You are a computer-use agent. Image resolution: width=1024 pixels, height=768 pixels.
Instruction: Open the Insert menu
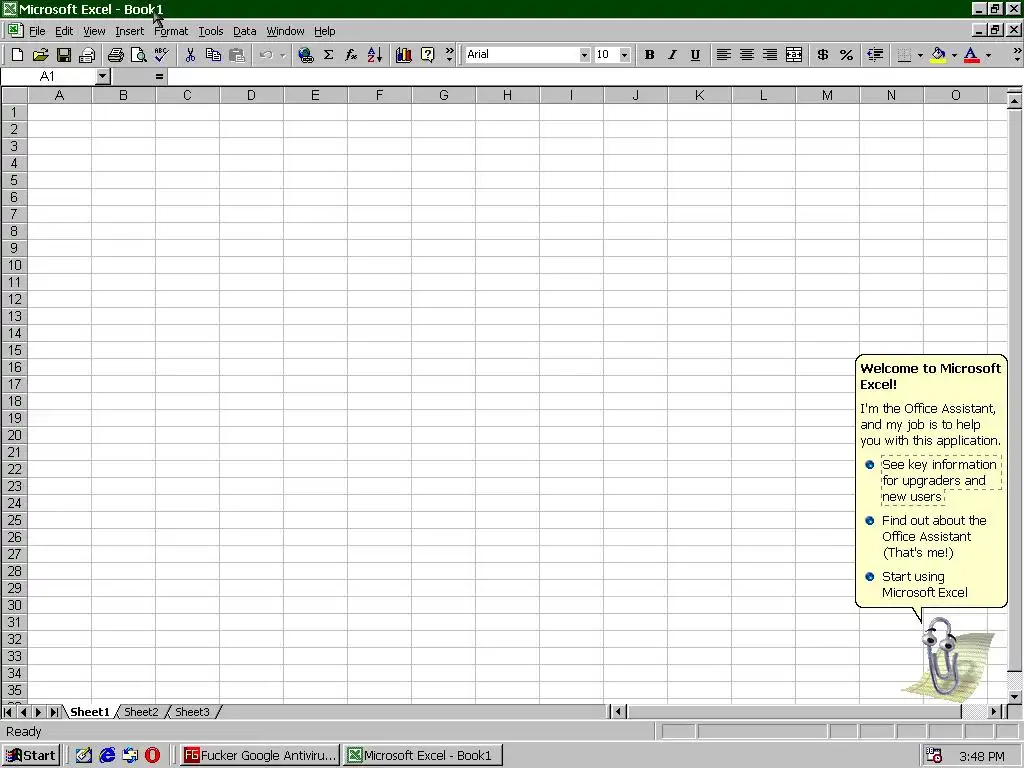[x=129, y=31]
